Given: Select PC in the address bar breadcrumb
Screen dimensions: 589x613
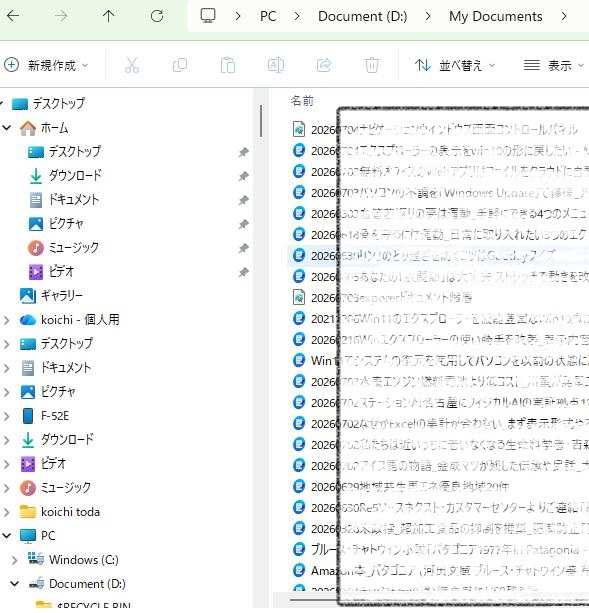Looking at the screenshot, I should coord(268,16).
